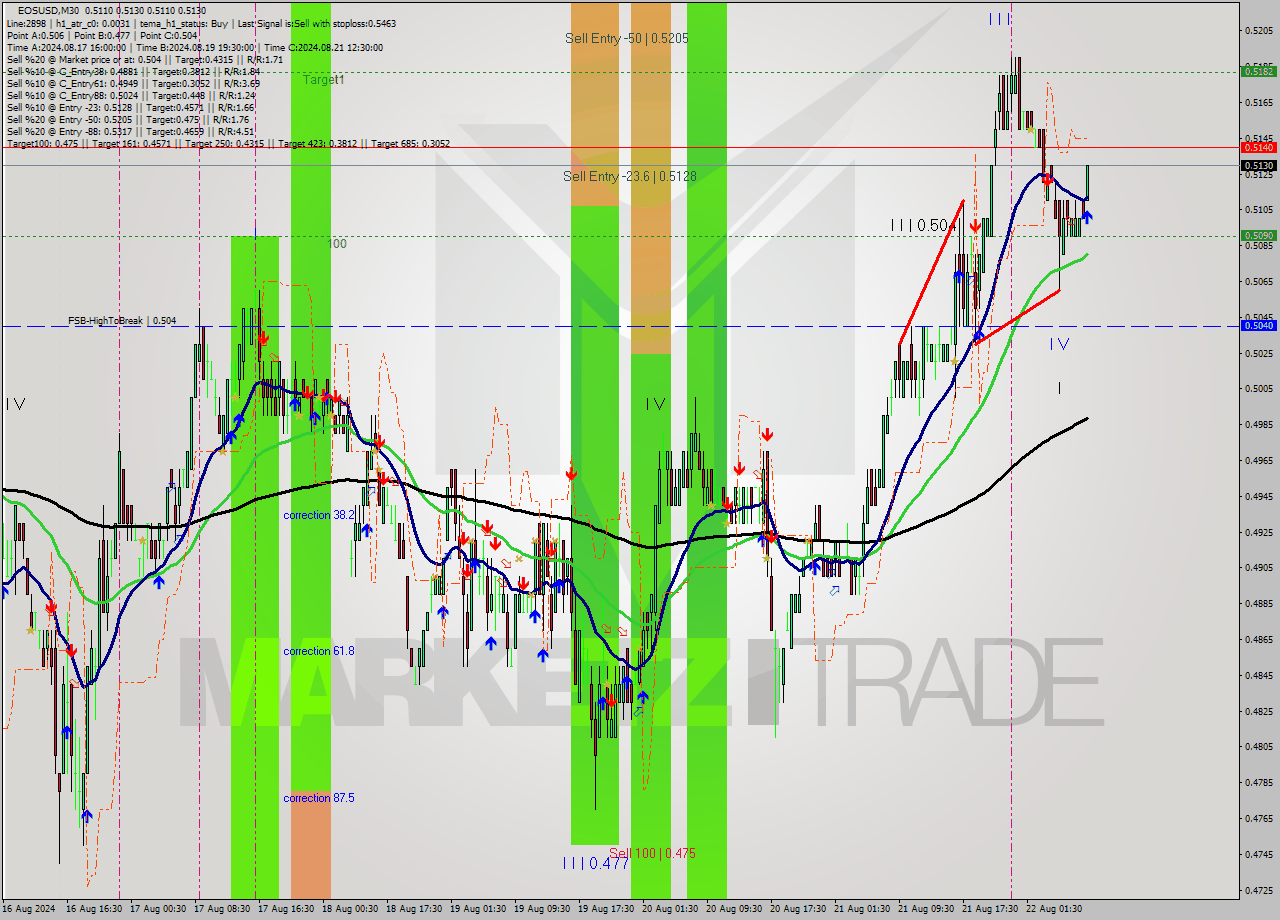Viewport: 1280px width, 920px height.
Task: Click the 'Sell Entry -50 | 0.5205' label
Action: click(626, 38)
